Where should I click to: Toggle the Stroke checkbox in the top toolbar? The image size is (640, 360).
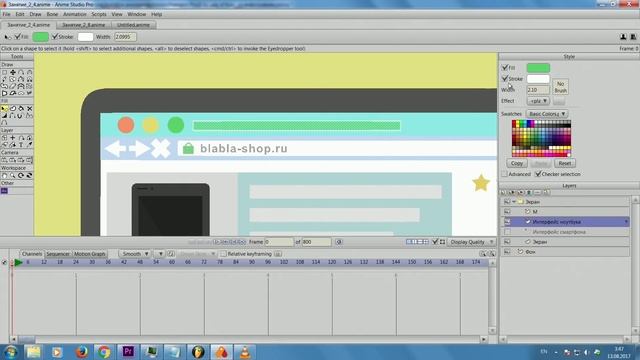(x=55, y=37)
